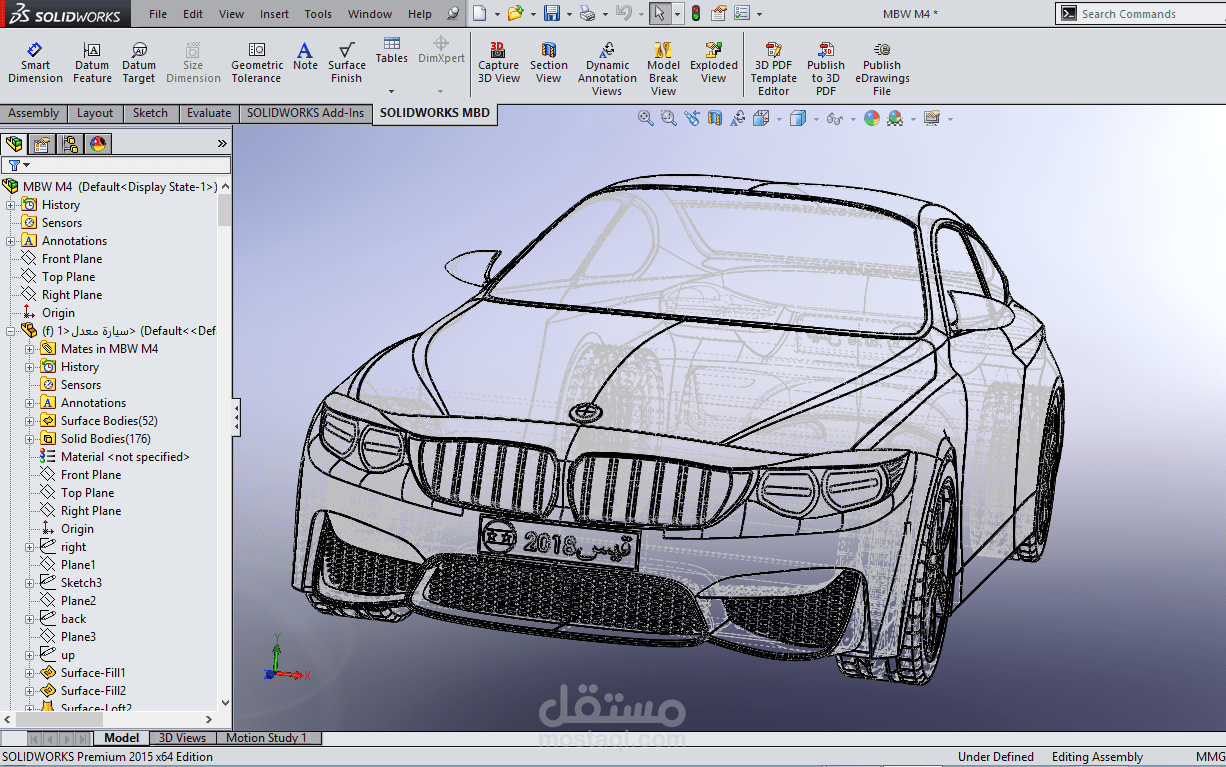Open the Options dropdown arrow

[759, 14]
